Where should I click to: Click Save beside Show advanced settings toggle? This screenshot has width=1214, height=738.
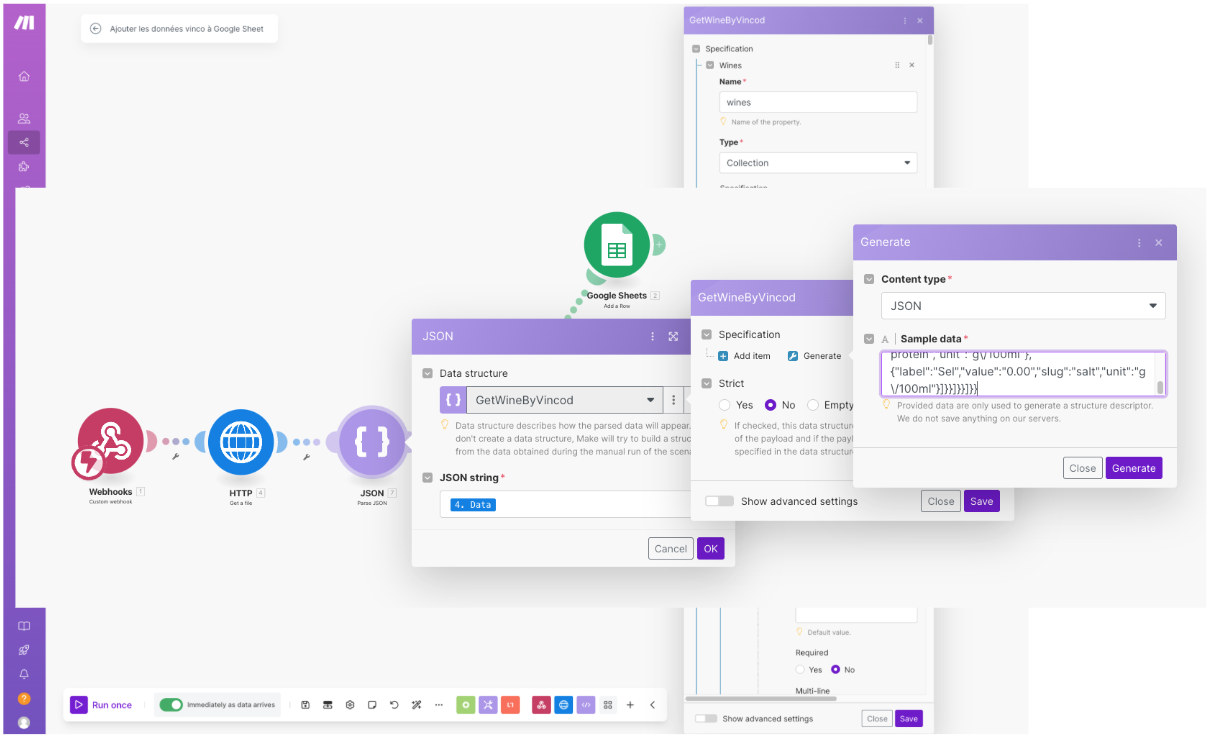pyautogui.click(x=982, y=501)
